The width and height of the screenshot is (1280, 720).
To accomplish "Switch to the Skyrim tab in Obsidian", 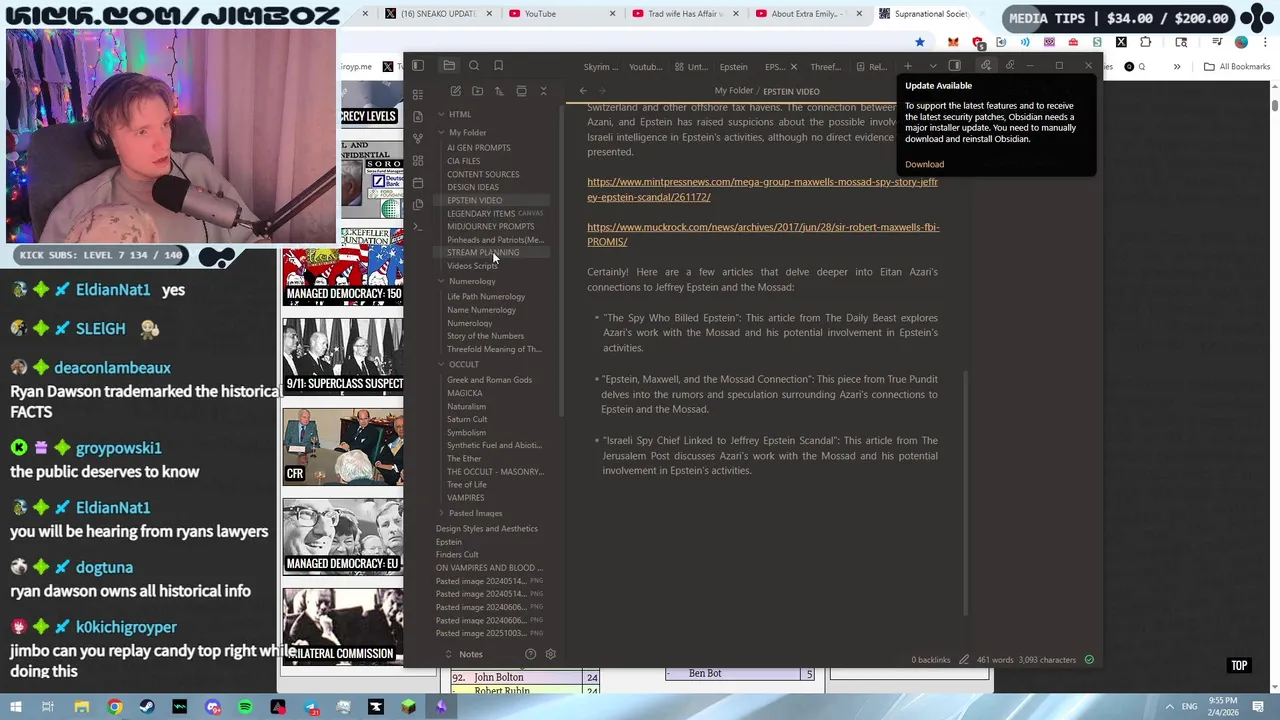I will tap(601, 67).
